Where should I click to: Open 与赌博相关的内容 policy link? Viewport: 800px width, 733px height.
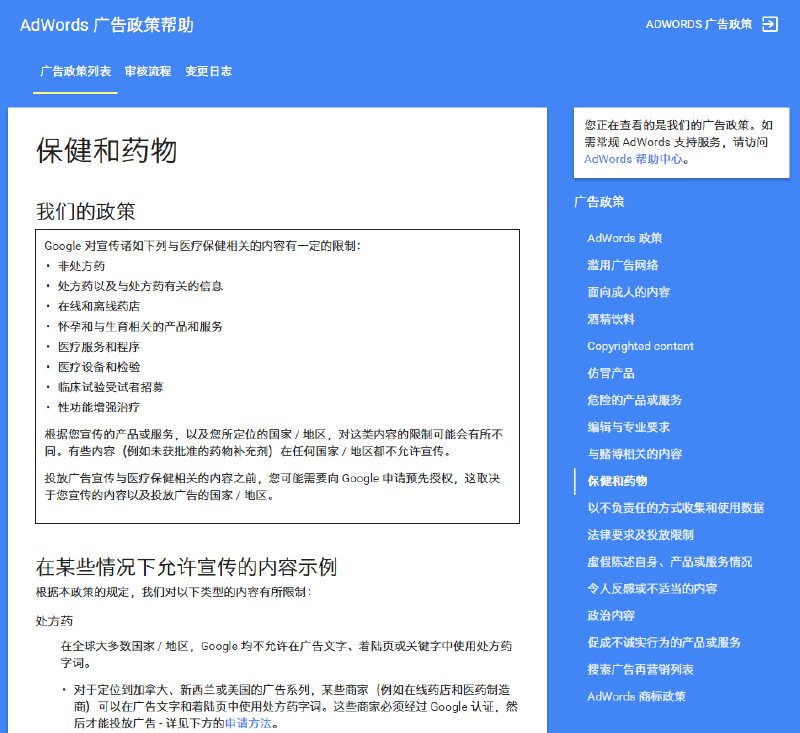point(635,454)
